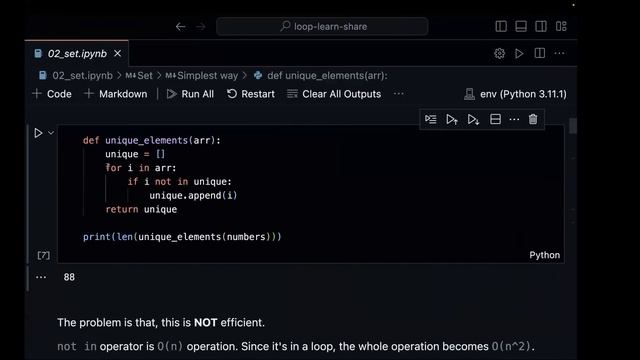This screenshot has width=640, height=360.
Task: Click the execution count [7]
Action: pyautogui.click(x=43, y=256)
